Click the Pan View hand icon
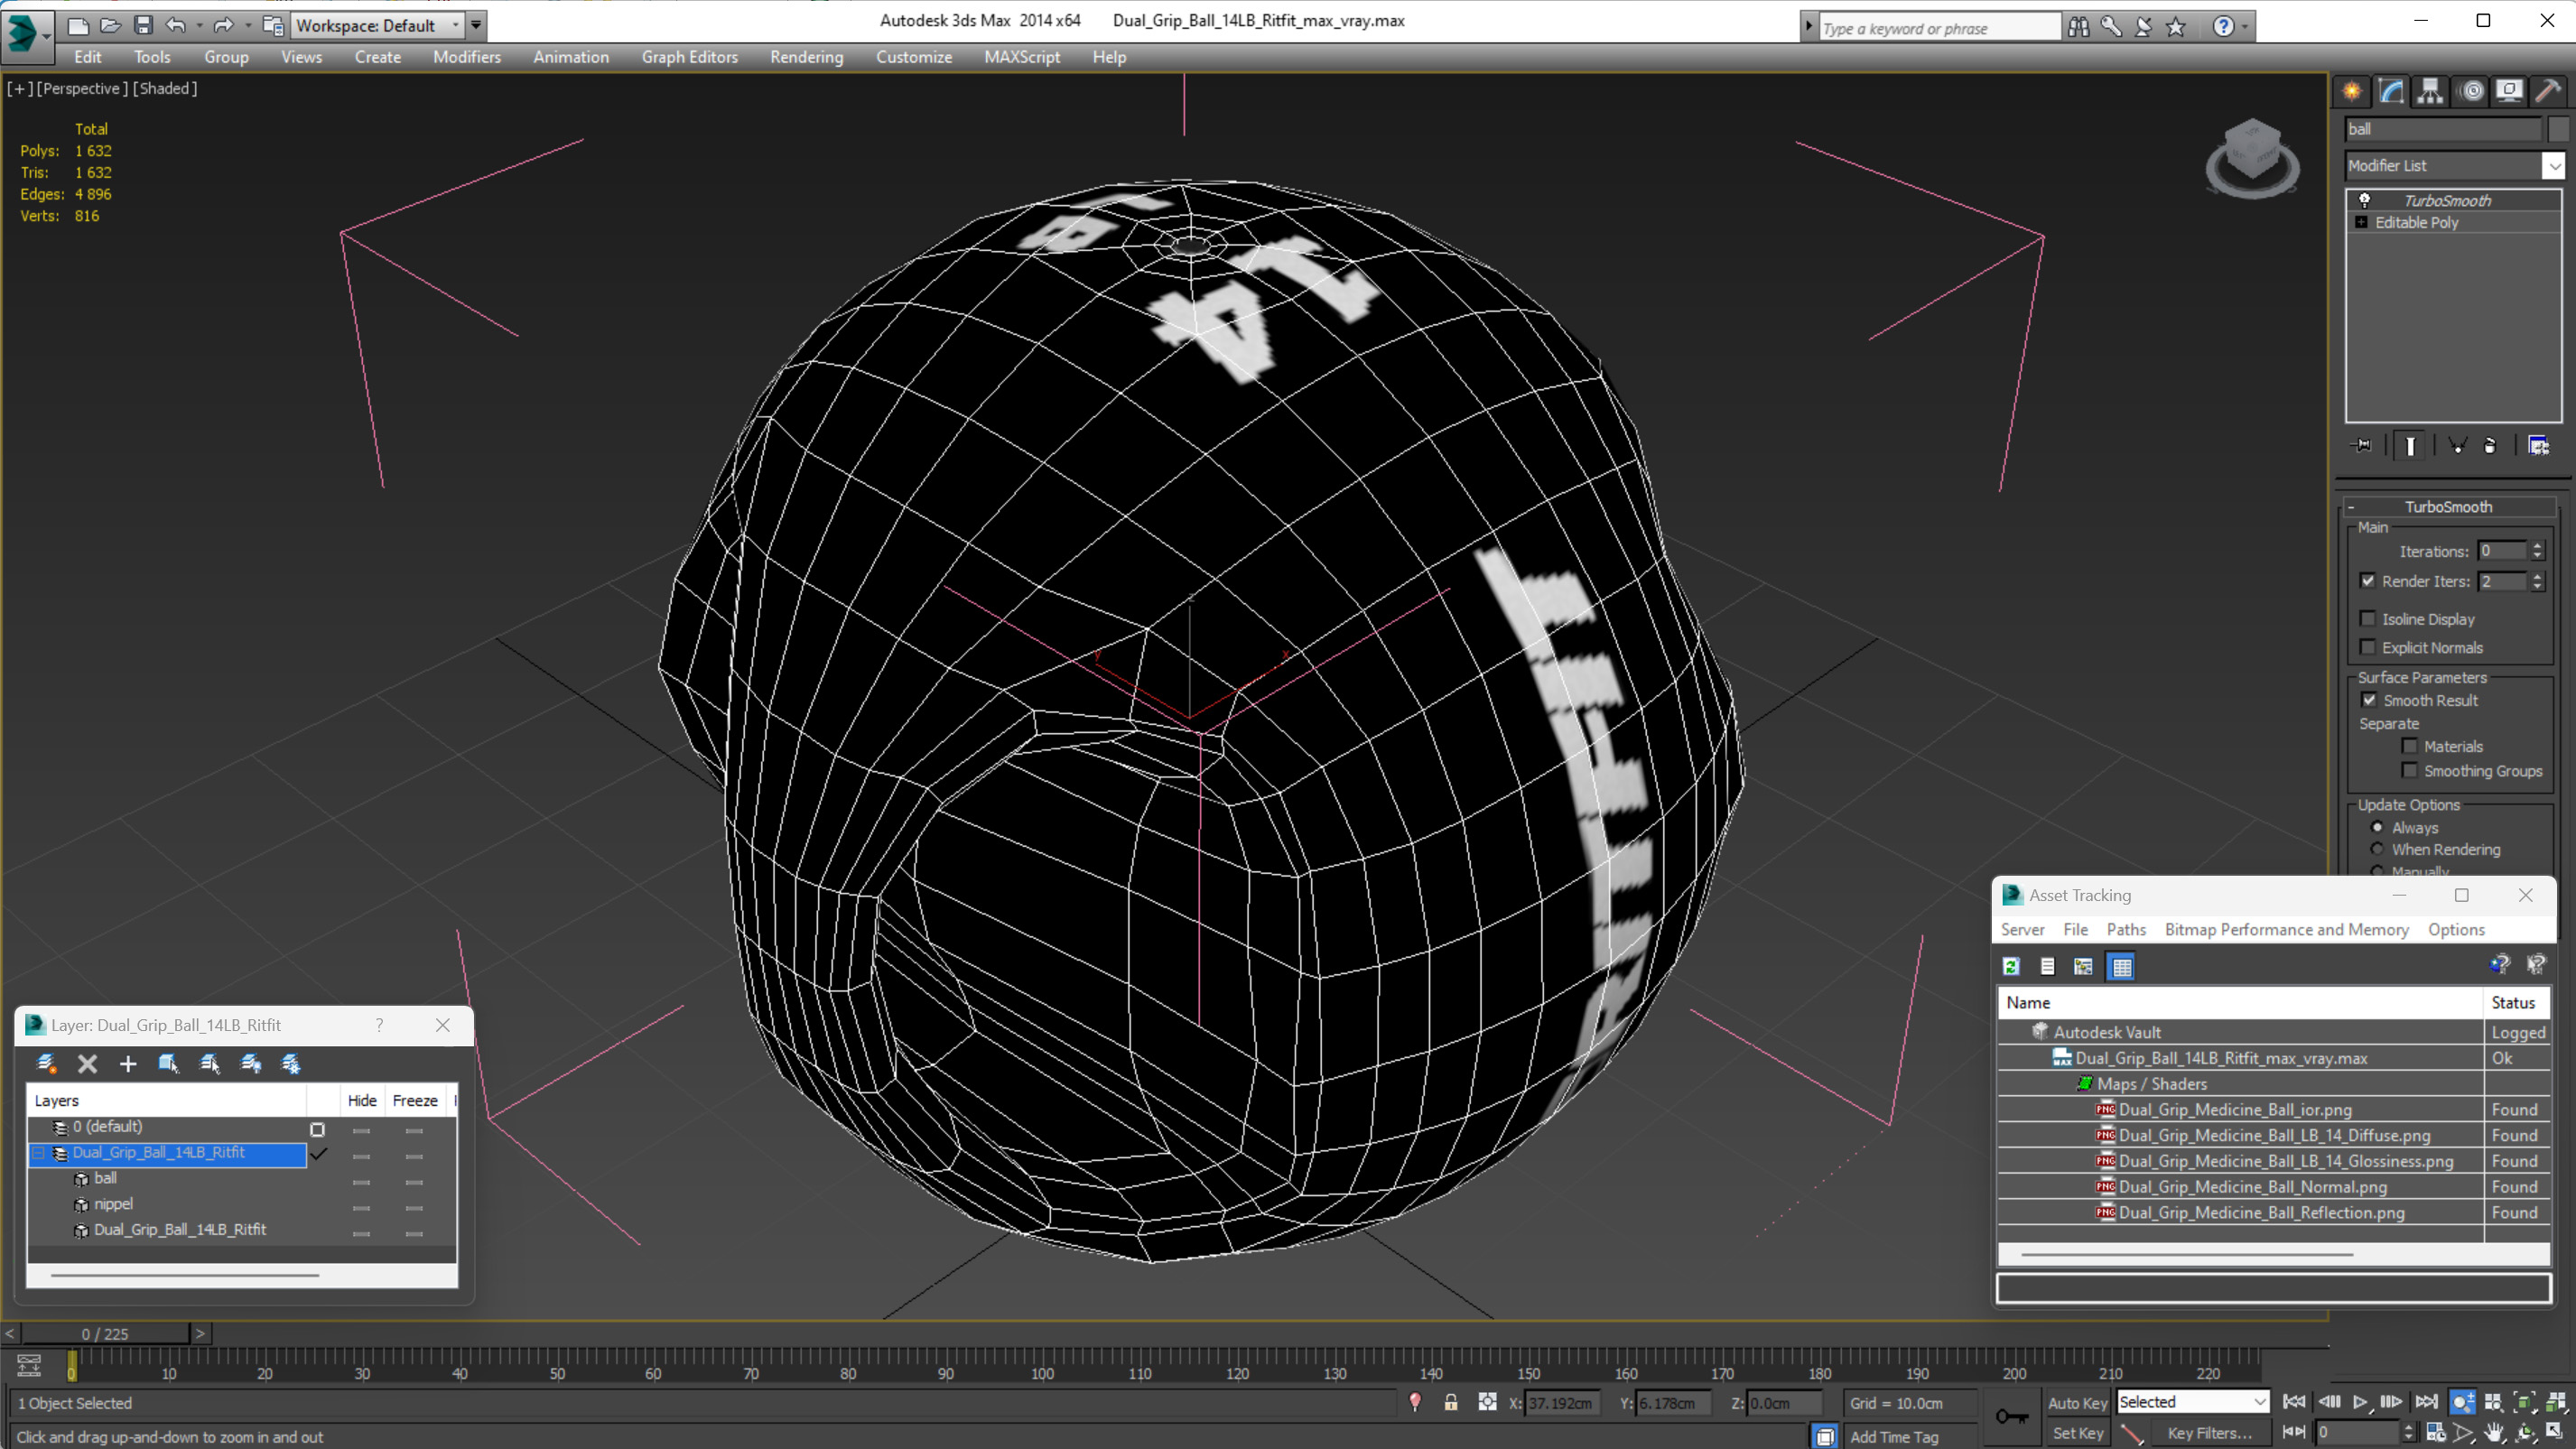The width and height of the screenshot is (2576, 1449). coord(2494,1432)
